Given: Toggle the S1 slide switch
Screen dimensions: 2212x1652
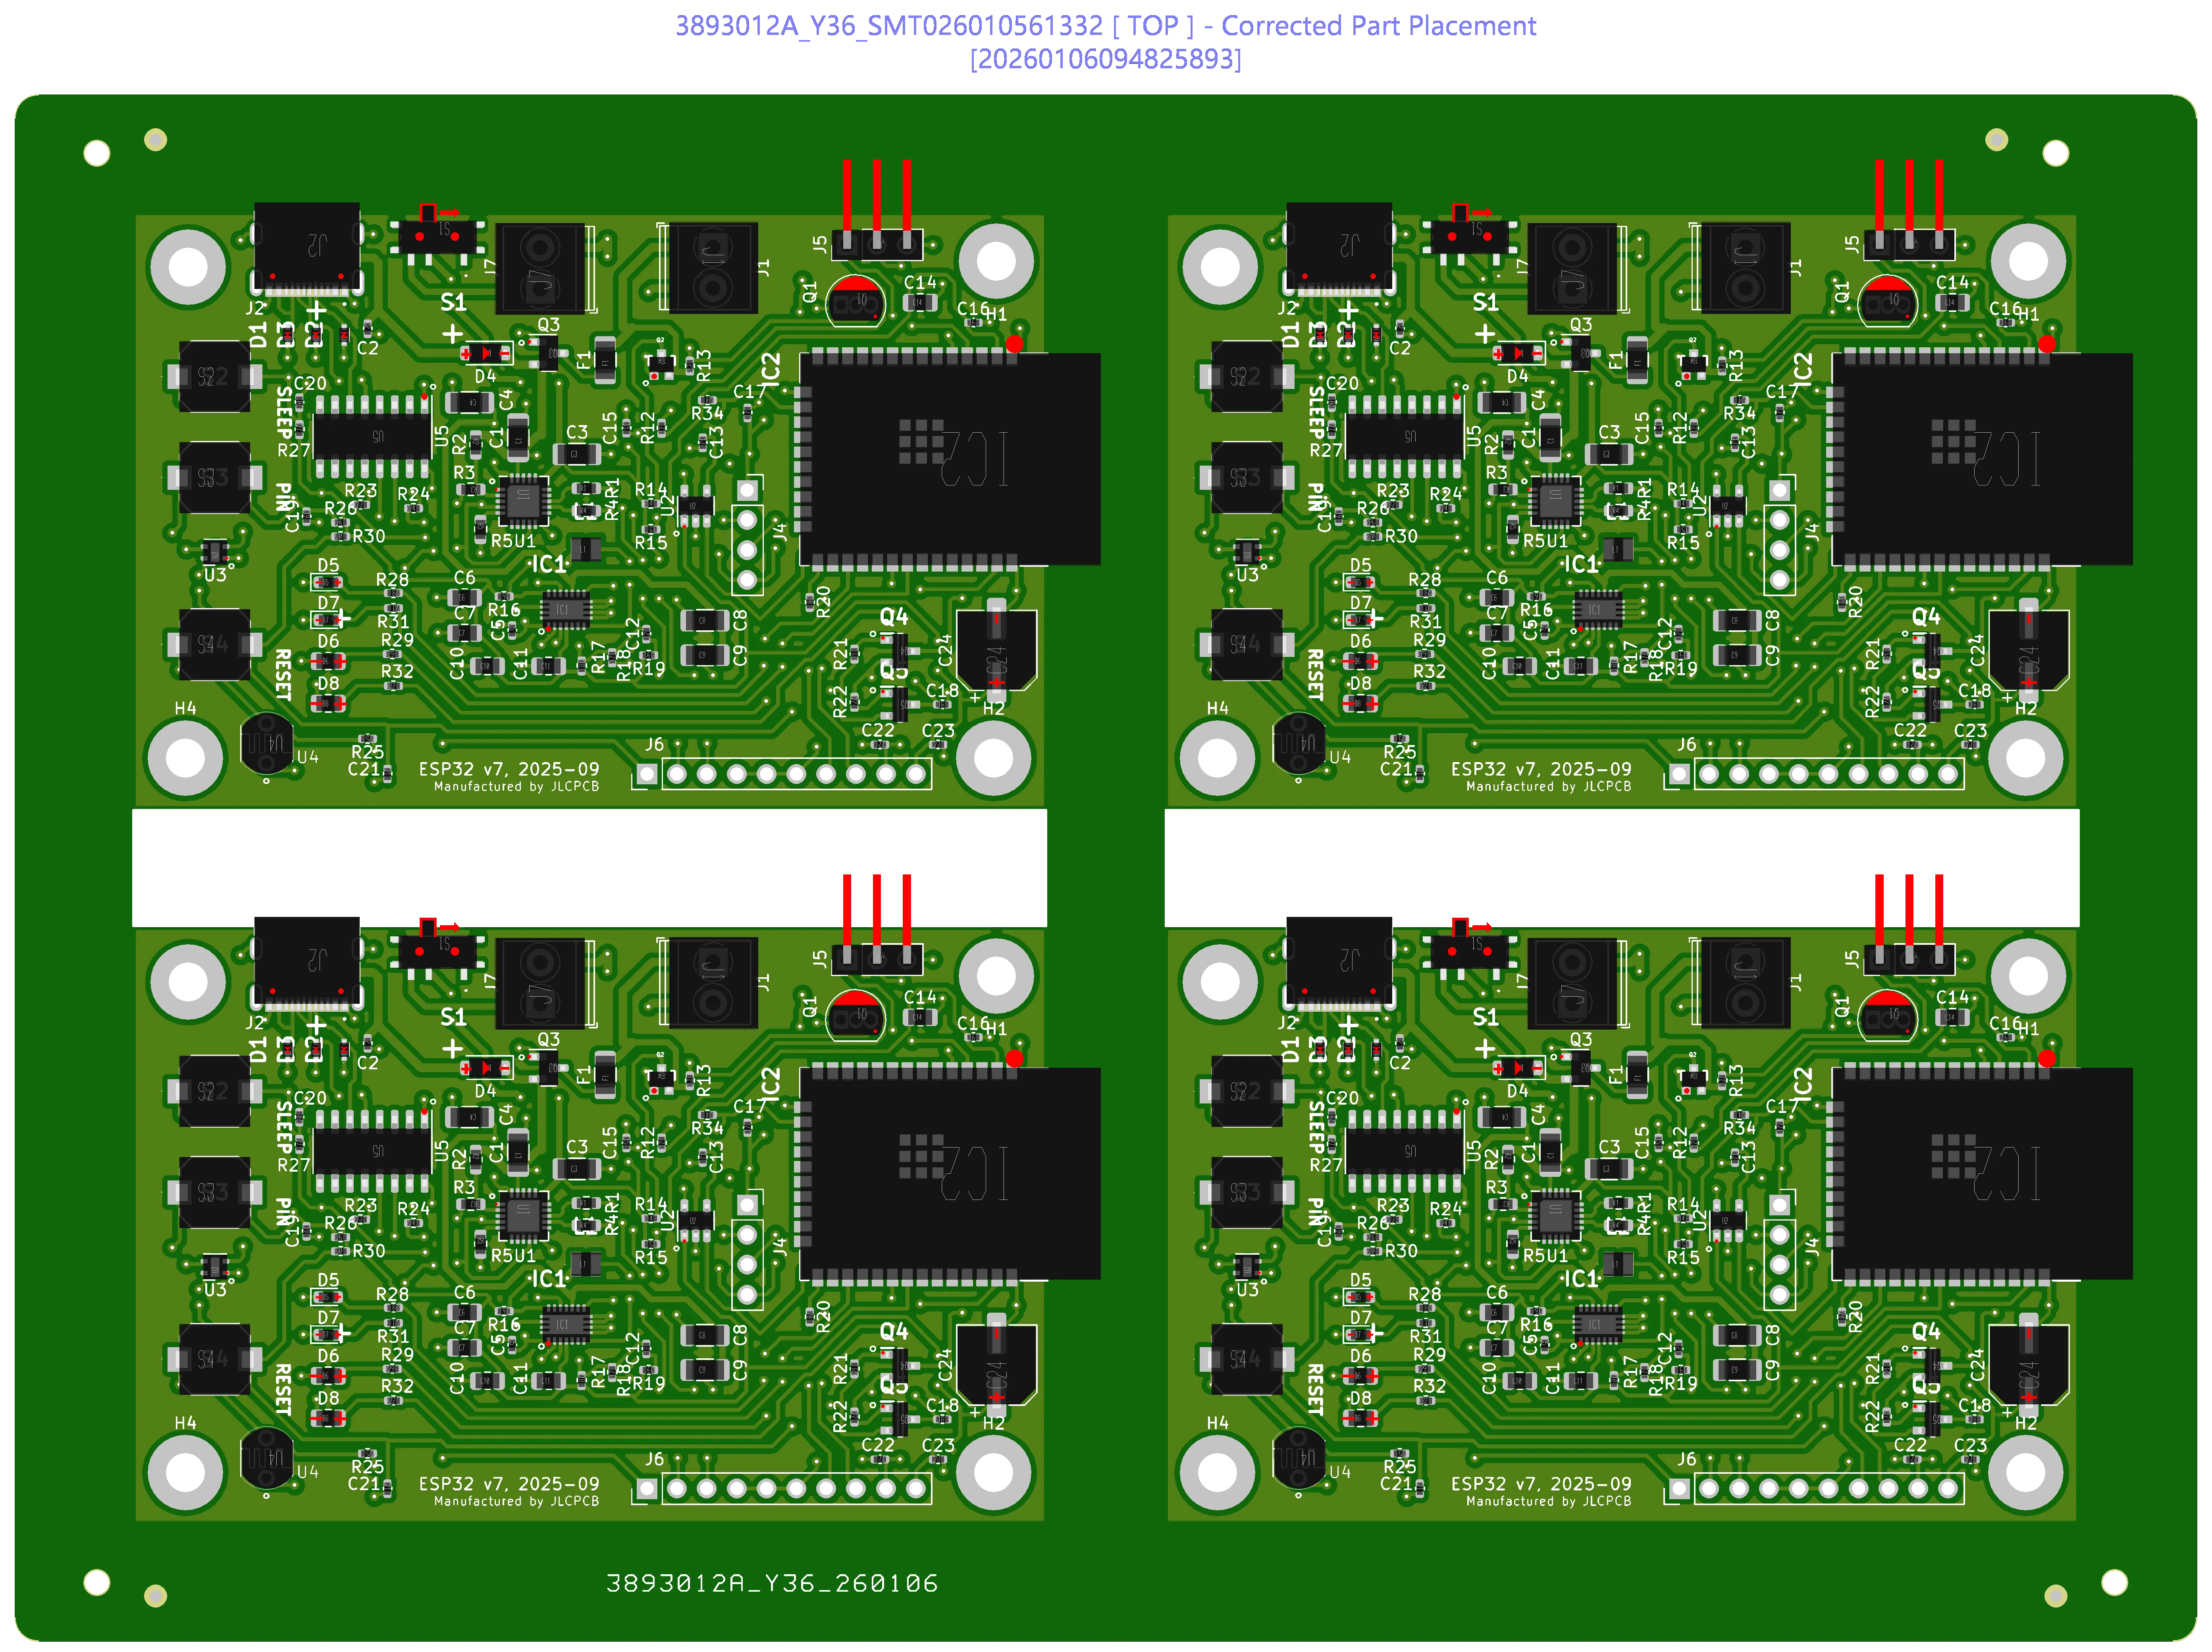Looking at the screenshot, I should (437, 237).
